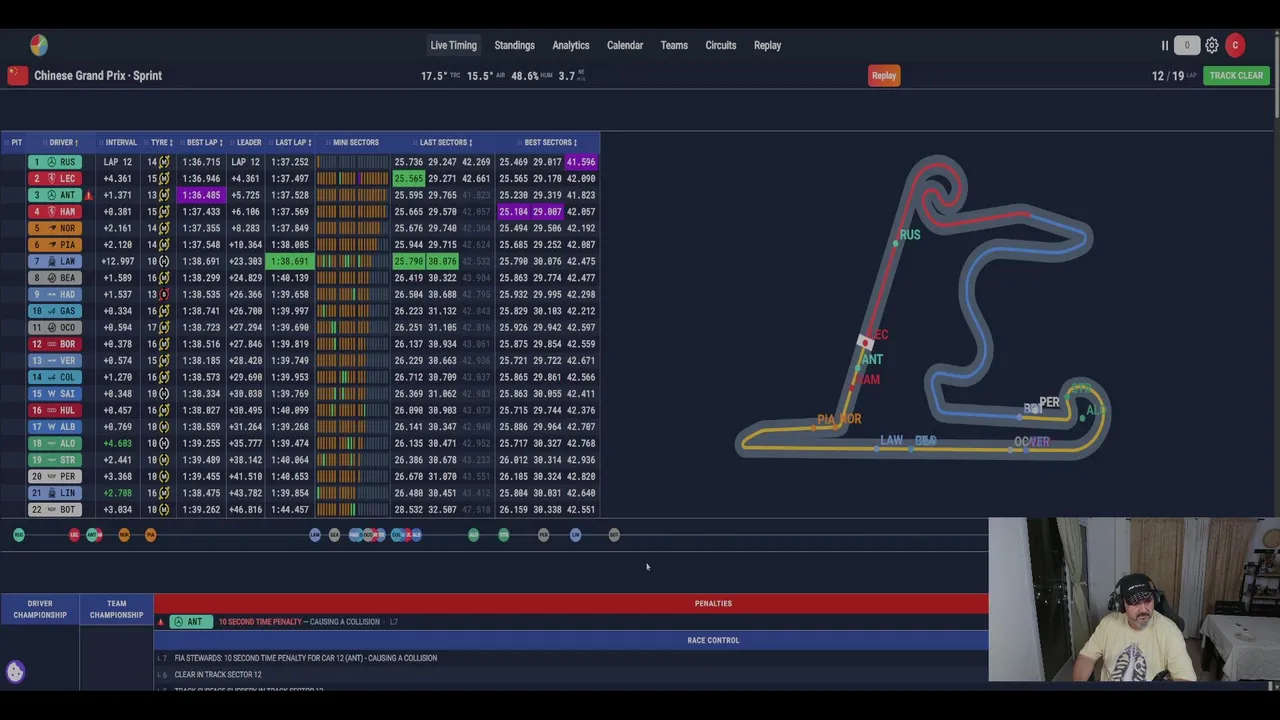Click the RUS label on the track map
The width and height of the screenshot is (1280, 720).
(x=909, y=235)
